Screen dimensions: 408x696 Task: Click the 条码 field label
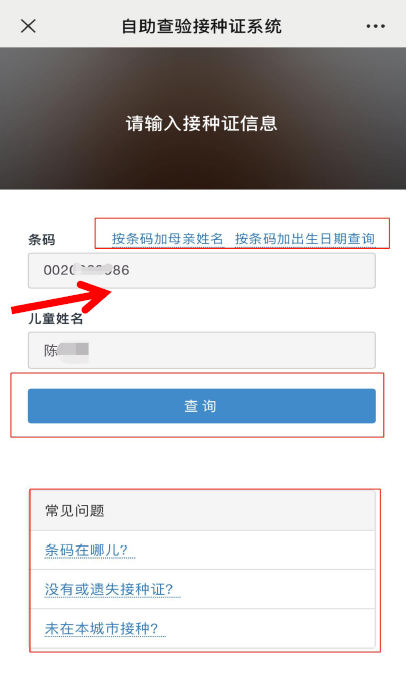coord(42,240)
